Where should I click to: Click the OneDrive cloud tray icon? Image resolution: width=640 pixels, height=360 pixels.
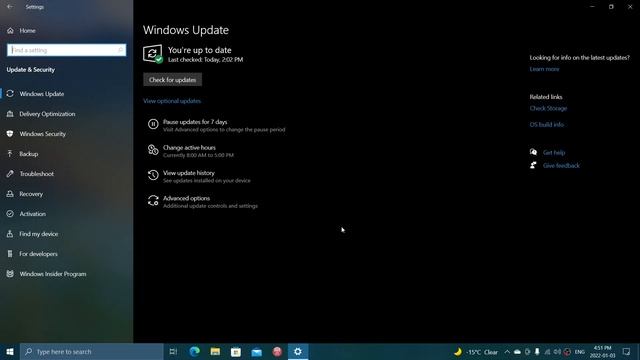(517, 352)
